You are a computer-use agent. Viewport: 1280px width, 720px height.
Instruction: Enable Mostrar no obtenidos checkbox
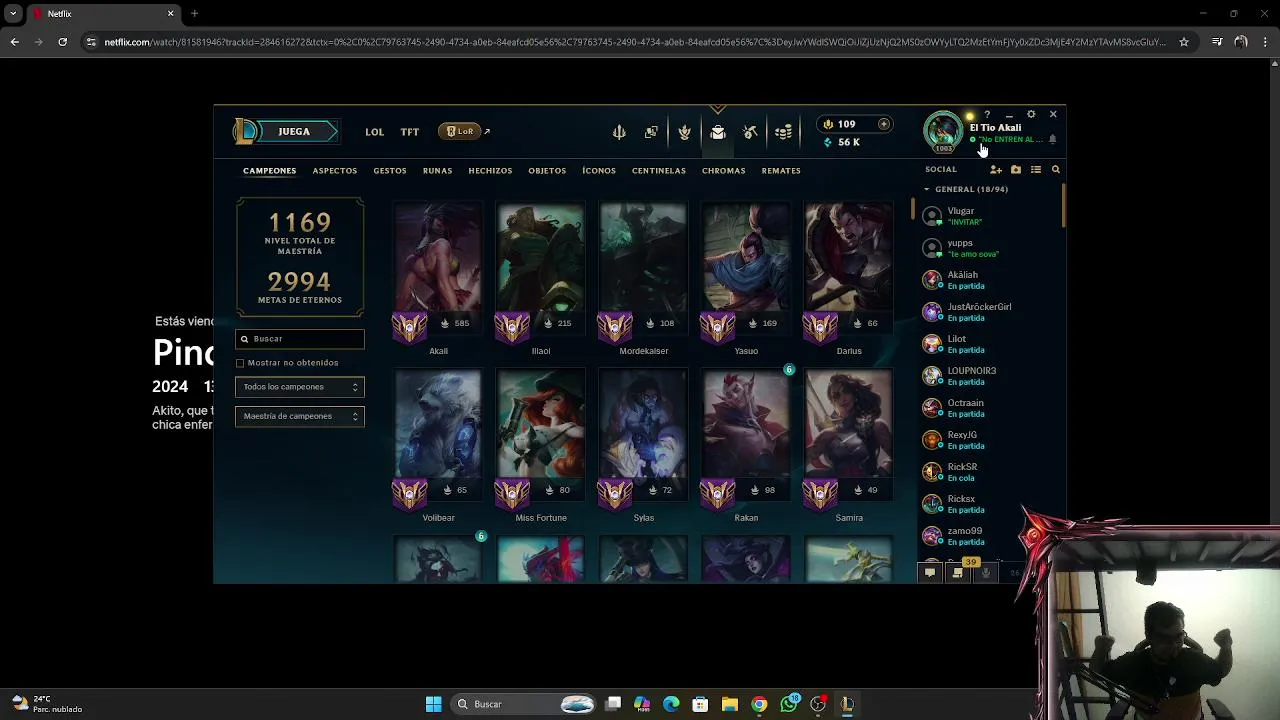point(240,363)
